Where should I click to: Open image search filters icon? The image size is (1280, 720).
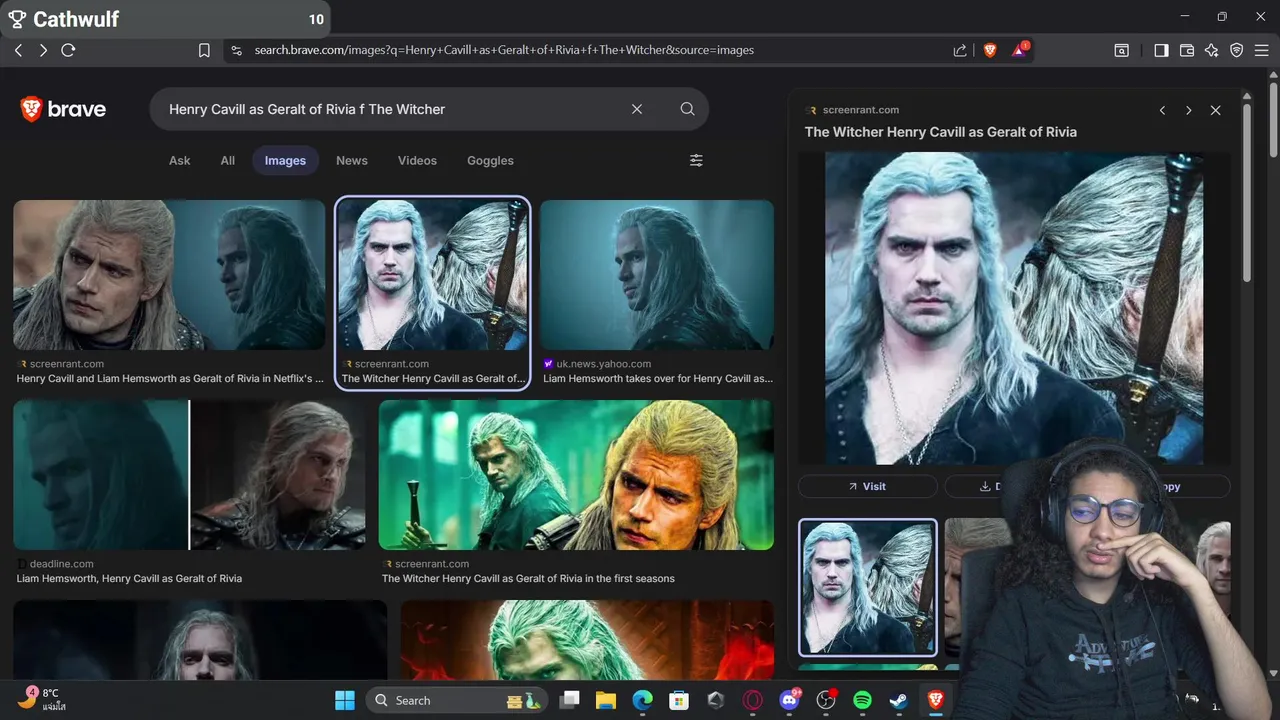[x=696, y=160]
